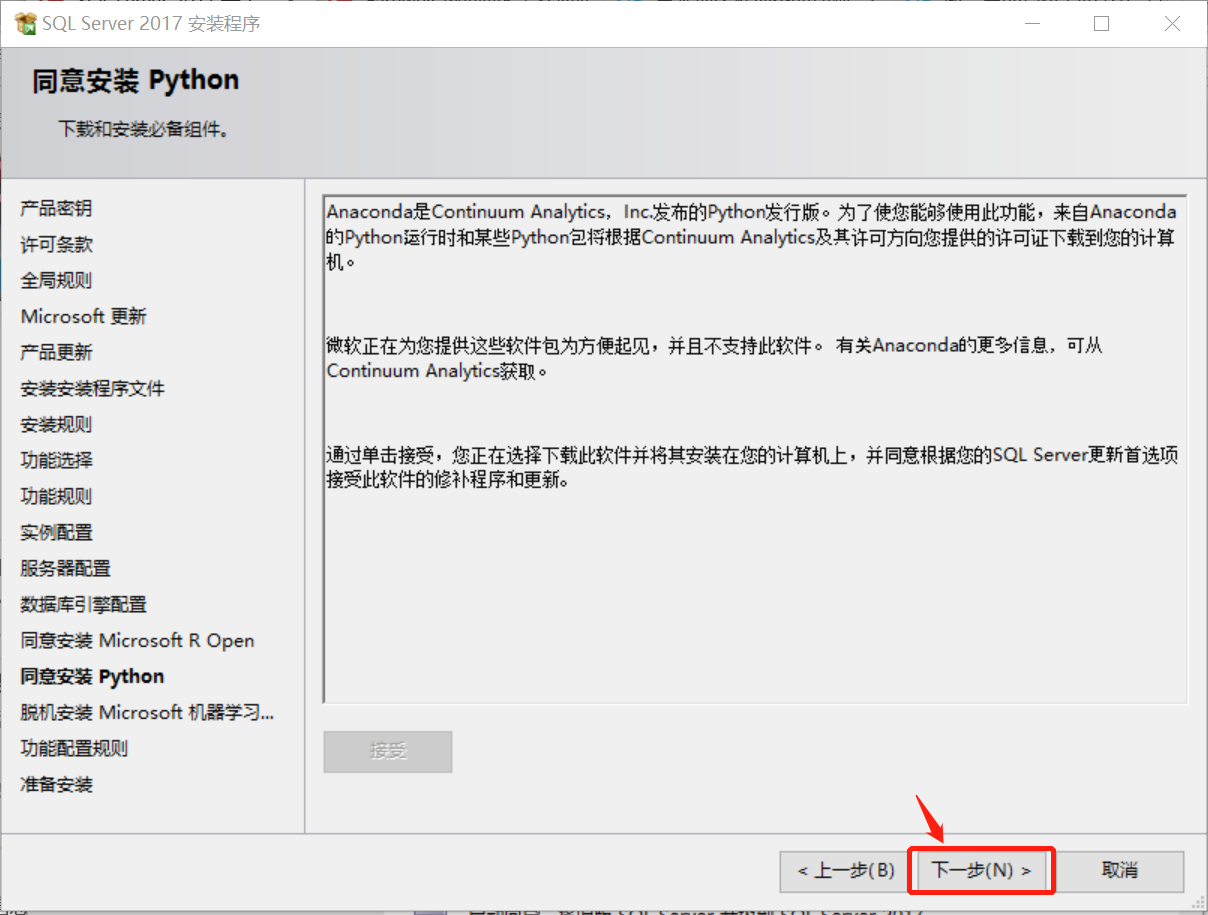Image resolution: width=1208 pixels, height=915 pixels.
Task: Select the 功能选择 step
Action: coord(56,460)
